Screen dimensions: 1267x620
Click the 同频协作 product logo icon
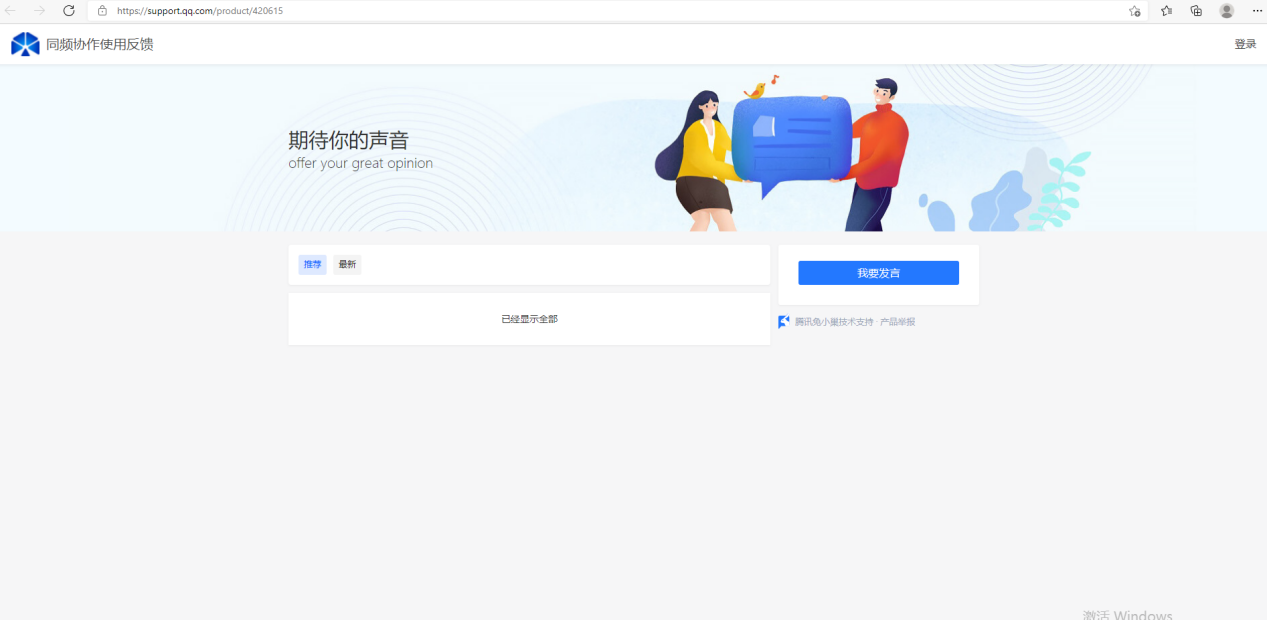(x=25, y=44)
